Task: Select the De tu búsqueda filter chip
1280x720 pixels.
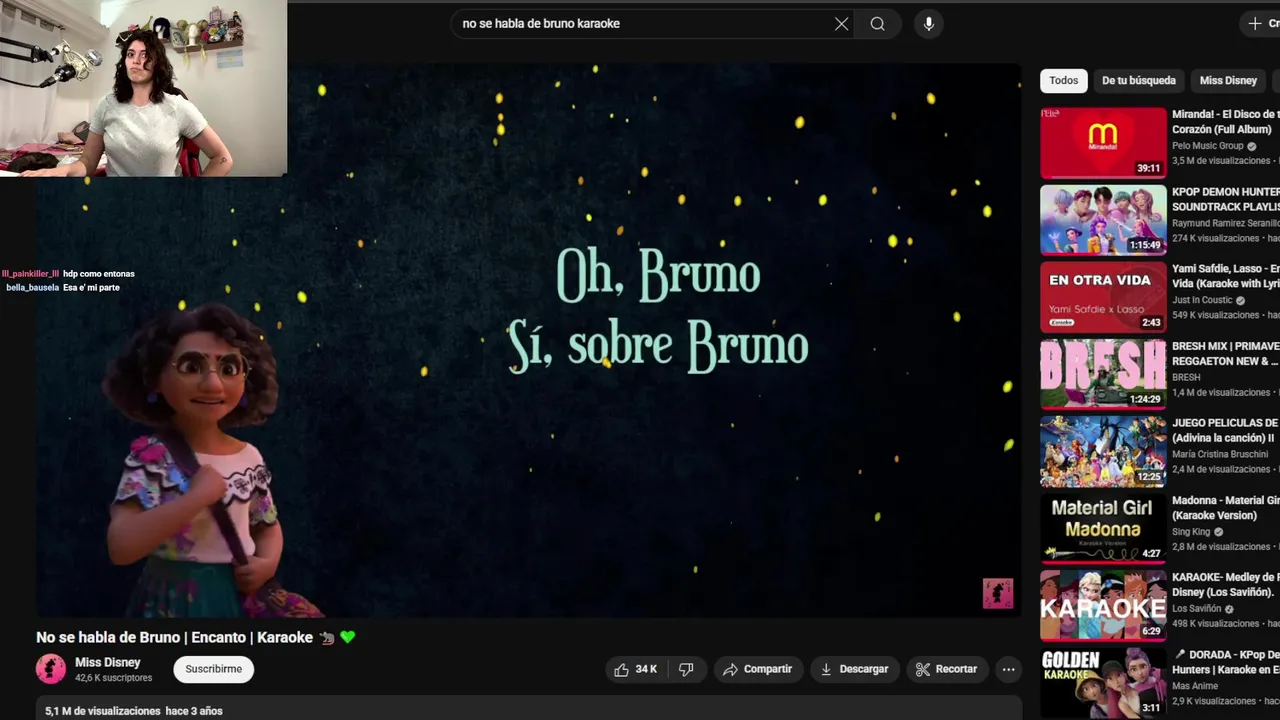Action: tap(1139, 81)
